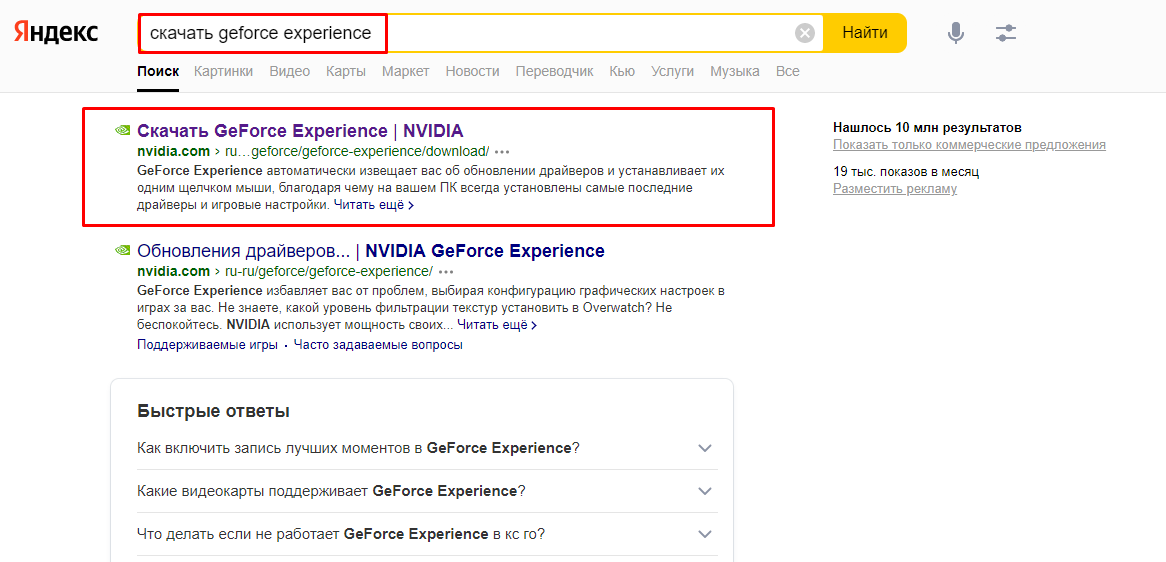Select the Поиск tab

(x=158, y=71)
